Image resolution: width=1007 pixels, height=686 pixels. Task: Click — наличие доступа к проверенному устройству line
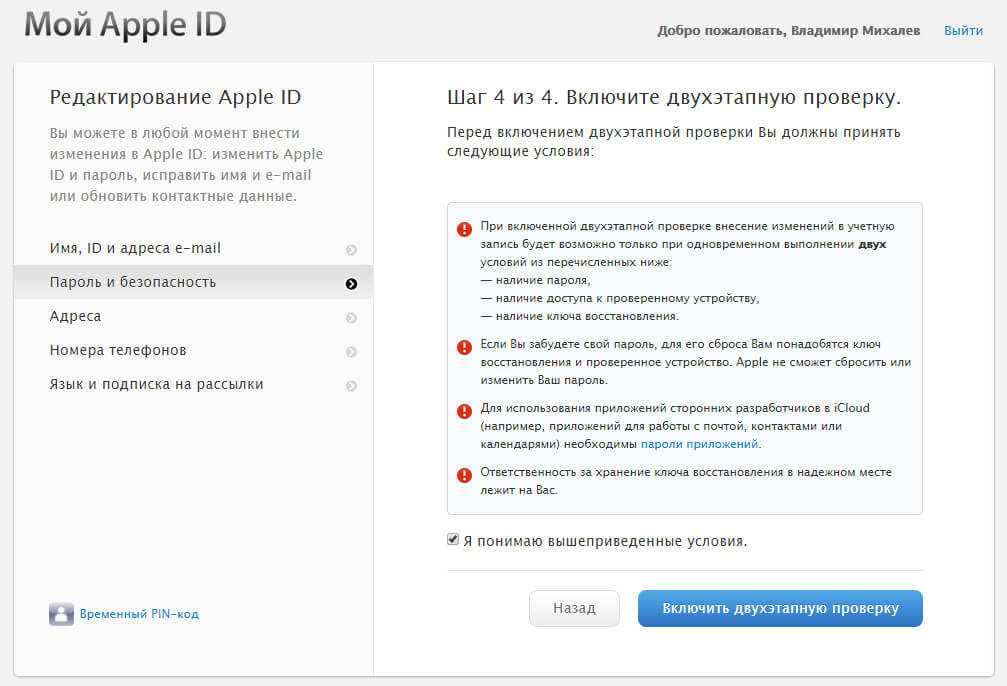click(620, 298)
